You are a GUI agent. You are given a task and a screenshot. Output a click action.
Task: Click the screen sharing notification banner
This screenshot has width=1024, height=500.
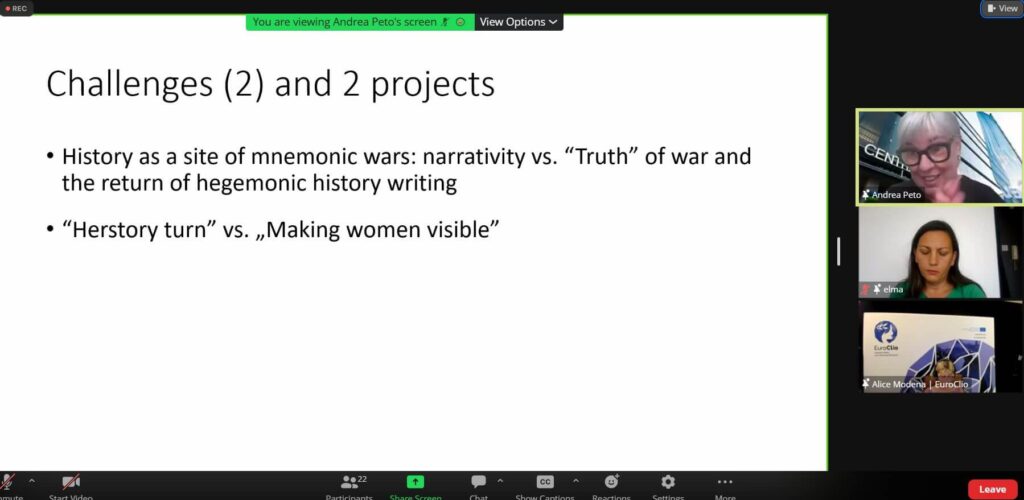tap(359, 22)
